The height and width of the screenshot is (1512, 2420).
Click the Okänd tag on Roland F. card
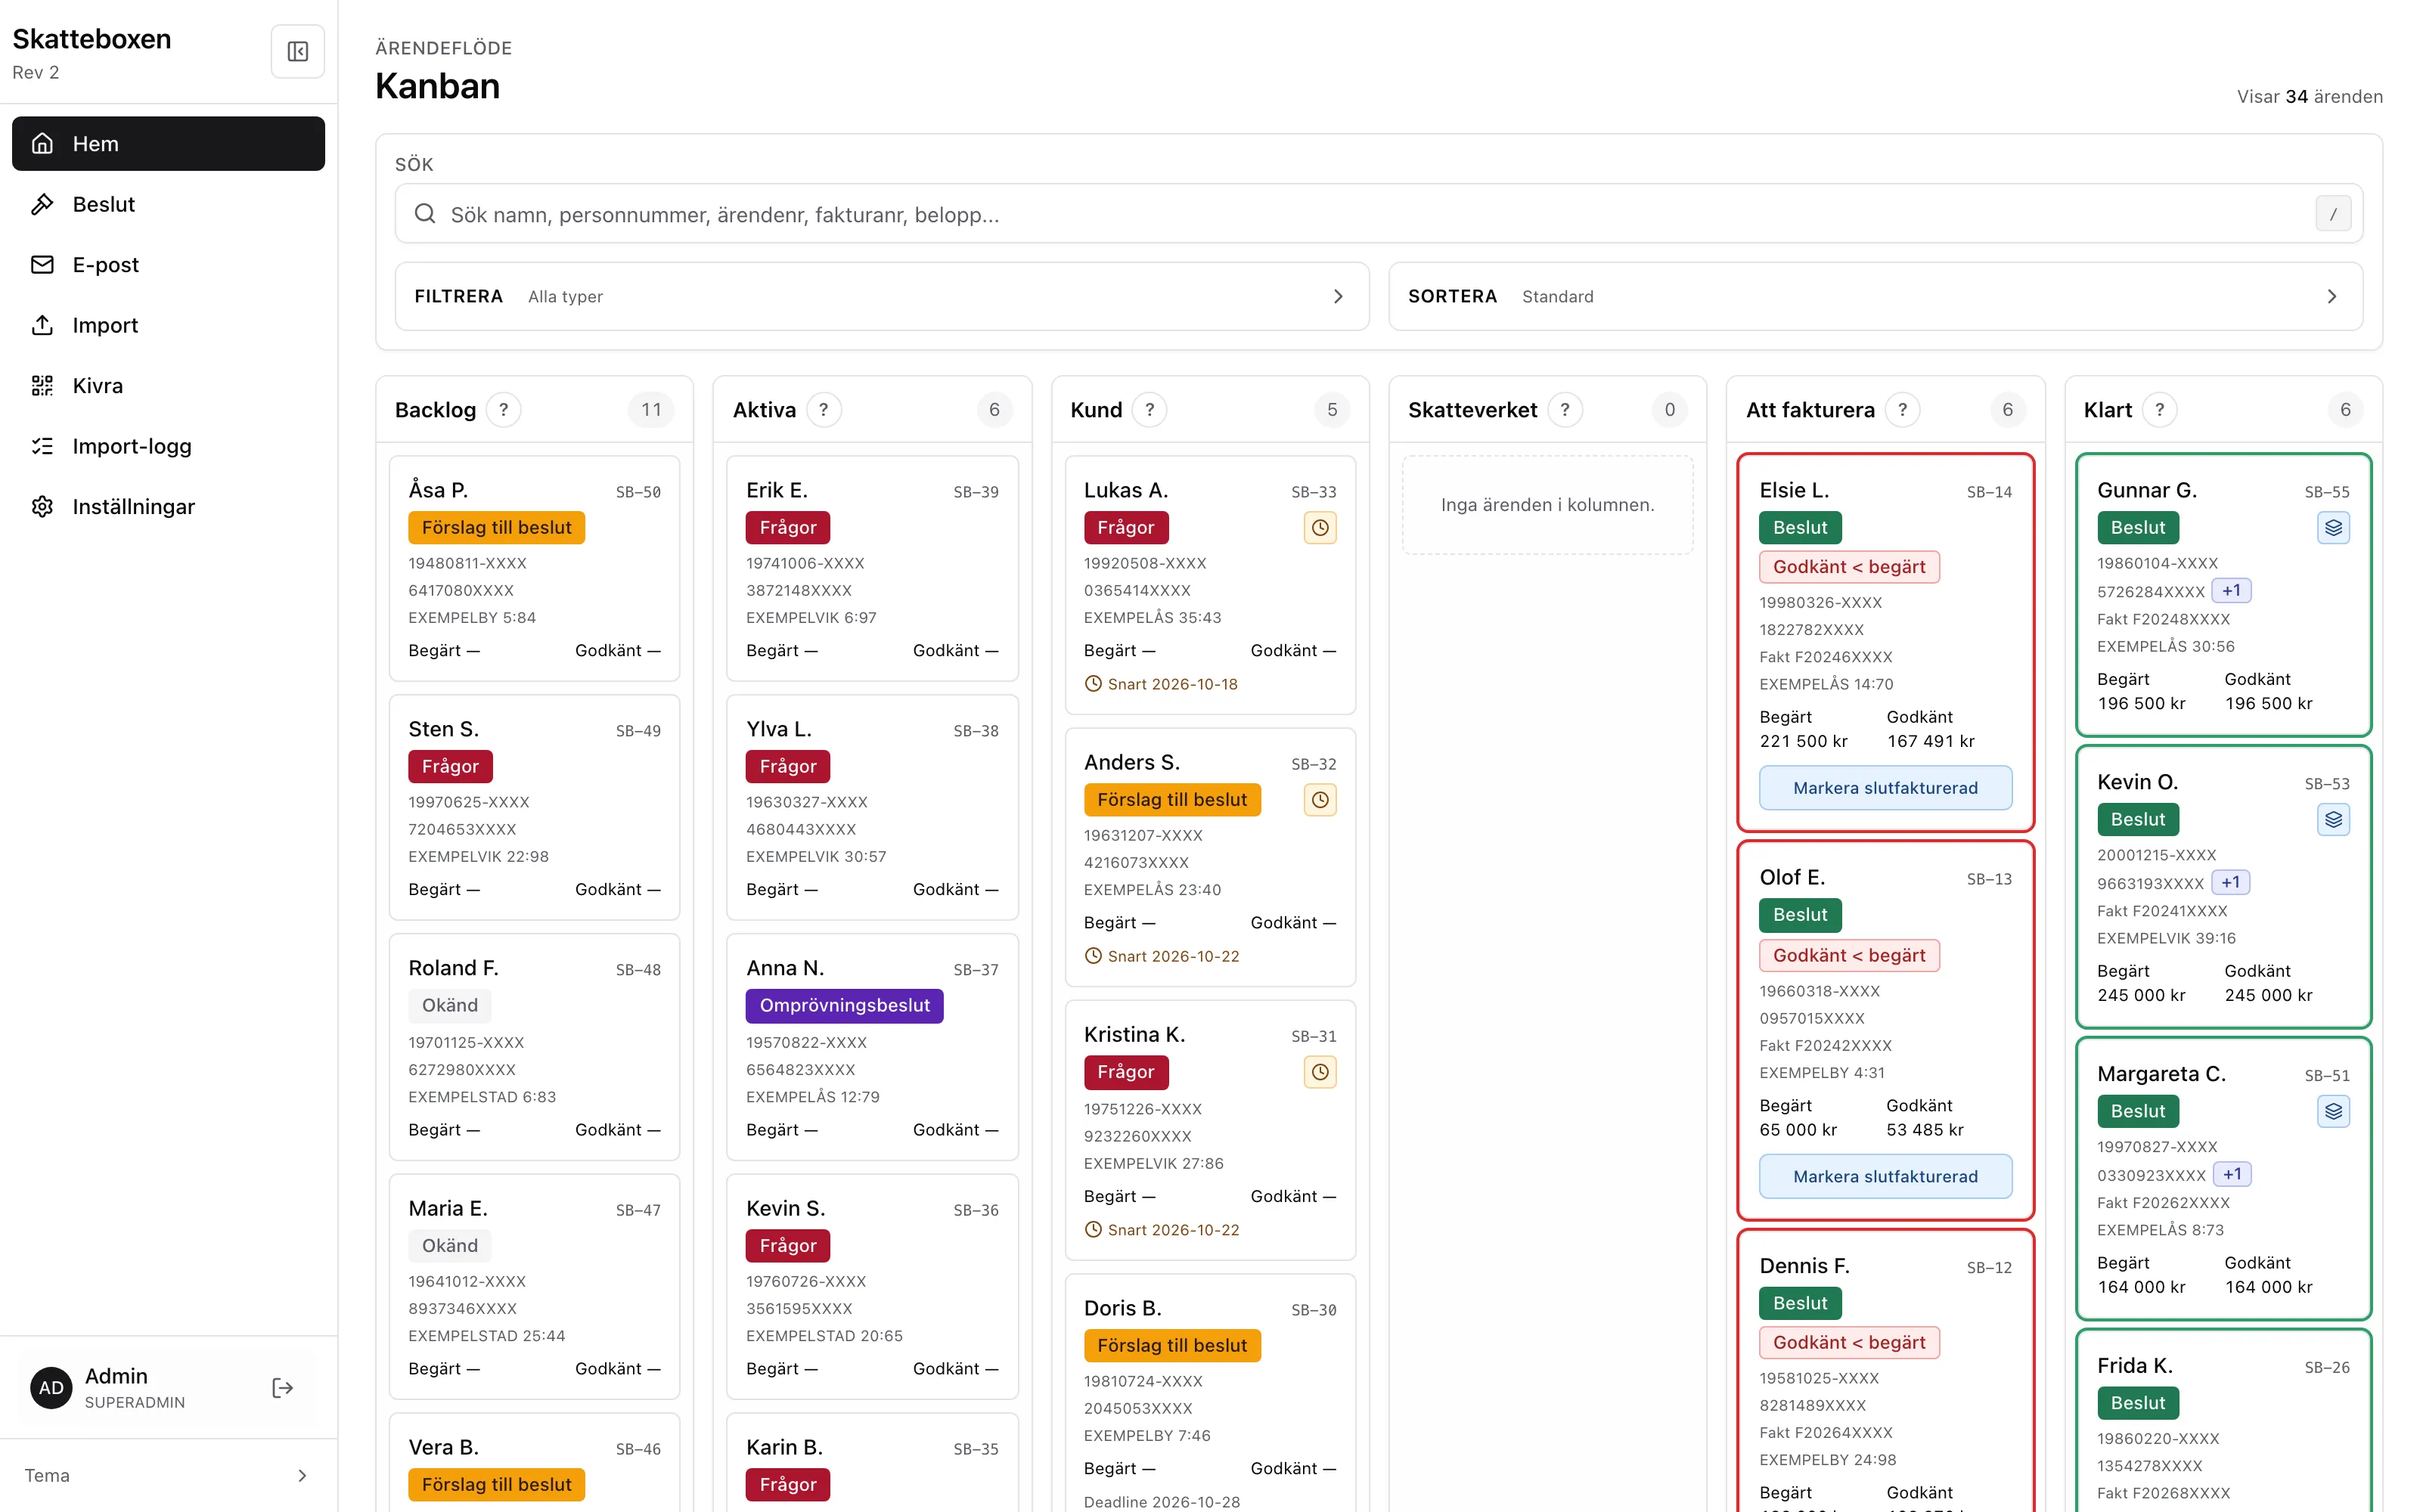pos(450,1006)
